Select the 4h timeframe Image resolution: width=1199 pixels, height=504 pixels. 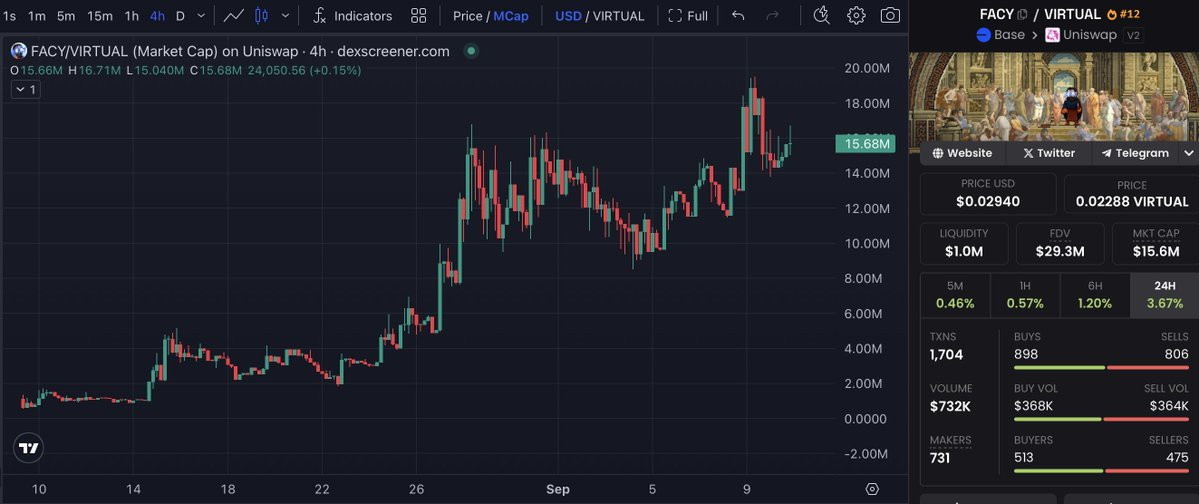coord(158,15)
